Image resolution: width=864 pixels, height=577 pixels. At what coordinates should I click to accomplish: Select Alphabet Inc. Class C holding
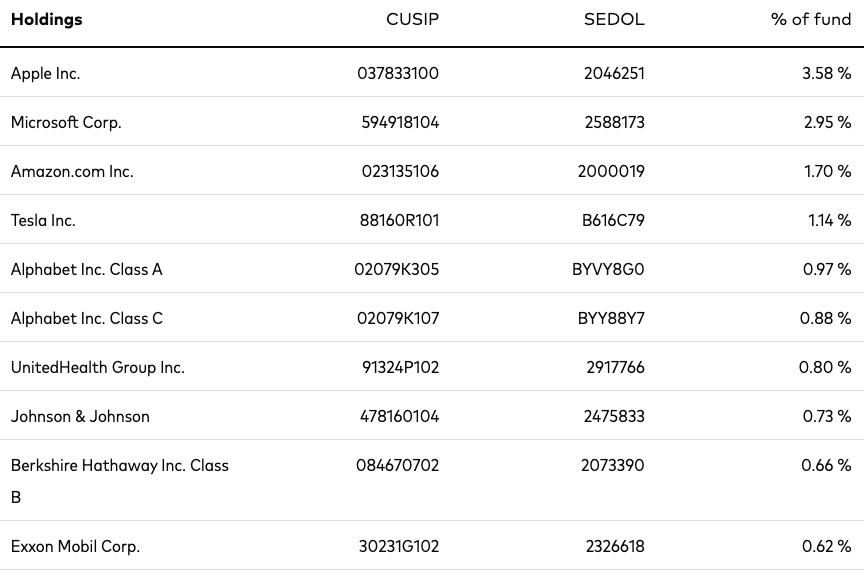87,319
